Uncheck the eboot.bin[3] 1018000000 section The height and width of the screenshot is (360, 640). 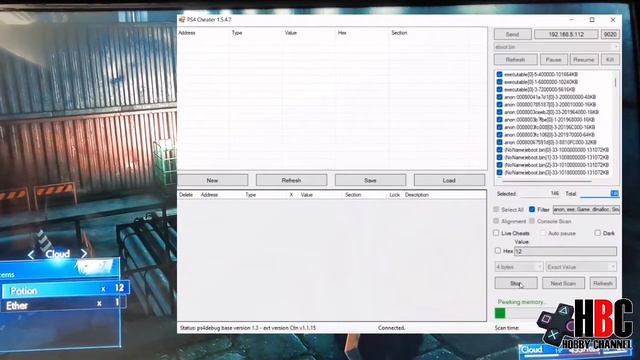(499, 173)
